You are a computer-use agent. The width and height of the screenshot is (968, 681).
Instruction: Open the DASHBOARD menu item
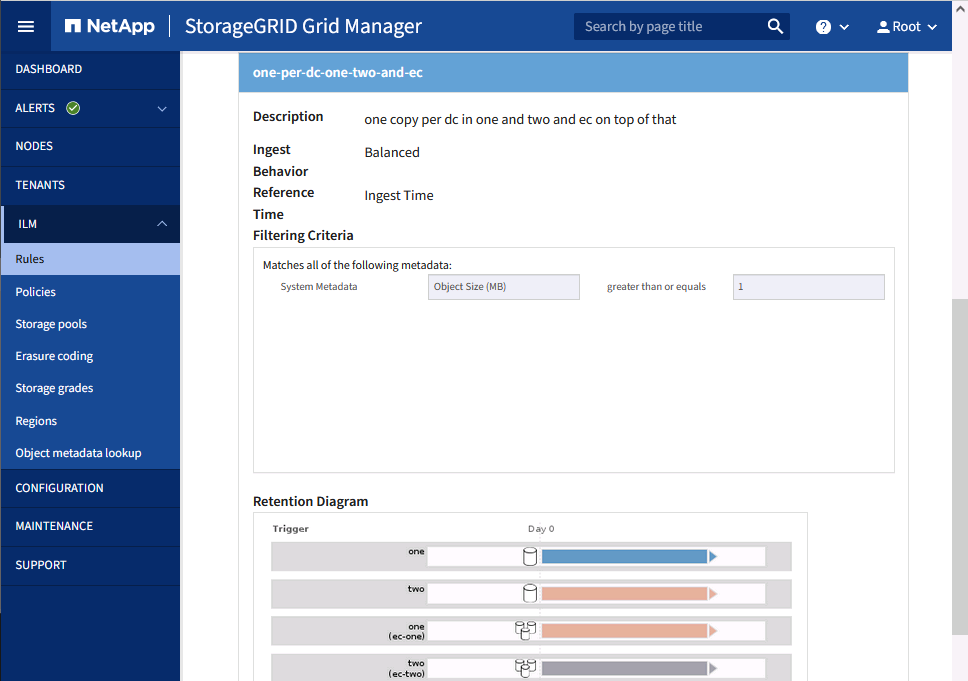(90, 69)
